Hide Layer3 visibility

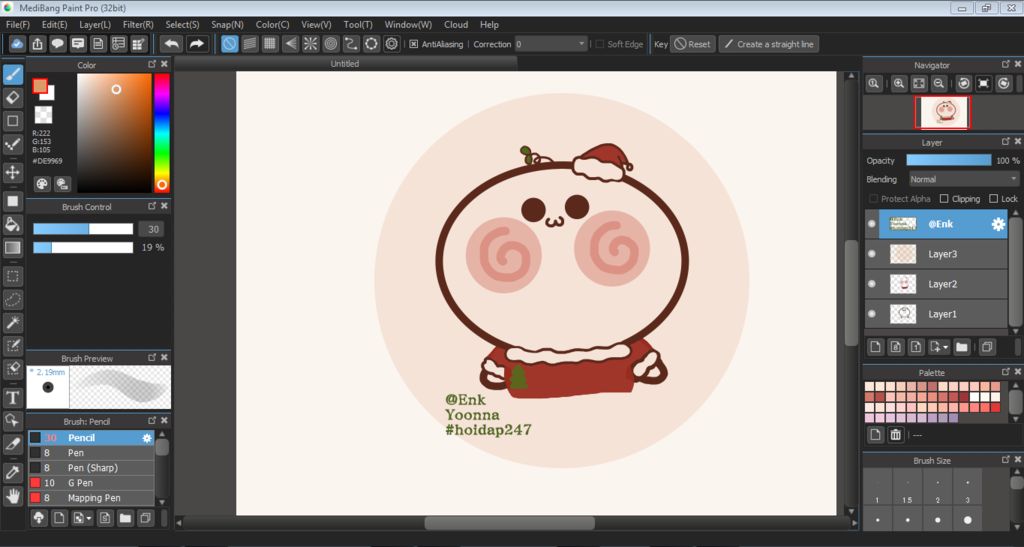pyautogui.click(x=872, y=254)
